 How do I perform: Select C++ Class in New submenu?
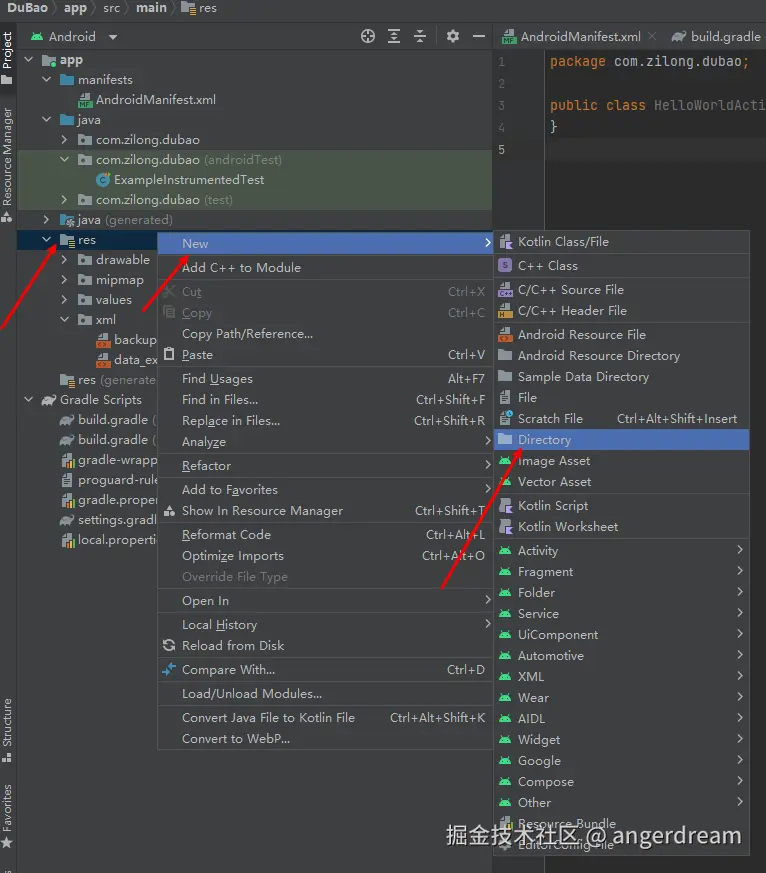tap(621, 266)
